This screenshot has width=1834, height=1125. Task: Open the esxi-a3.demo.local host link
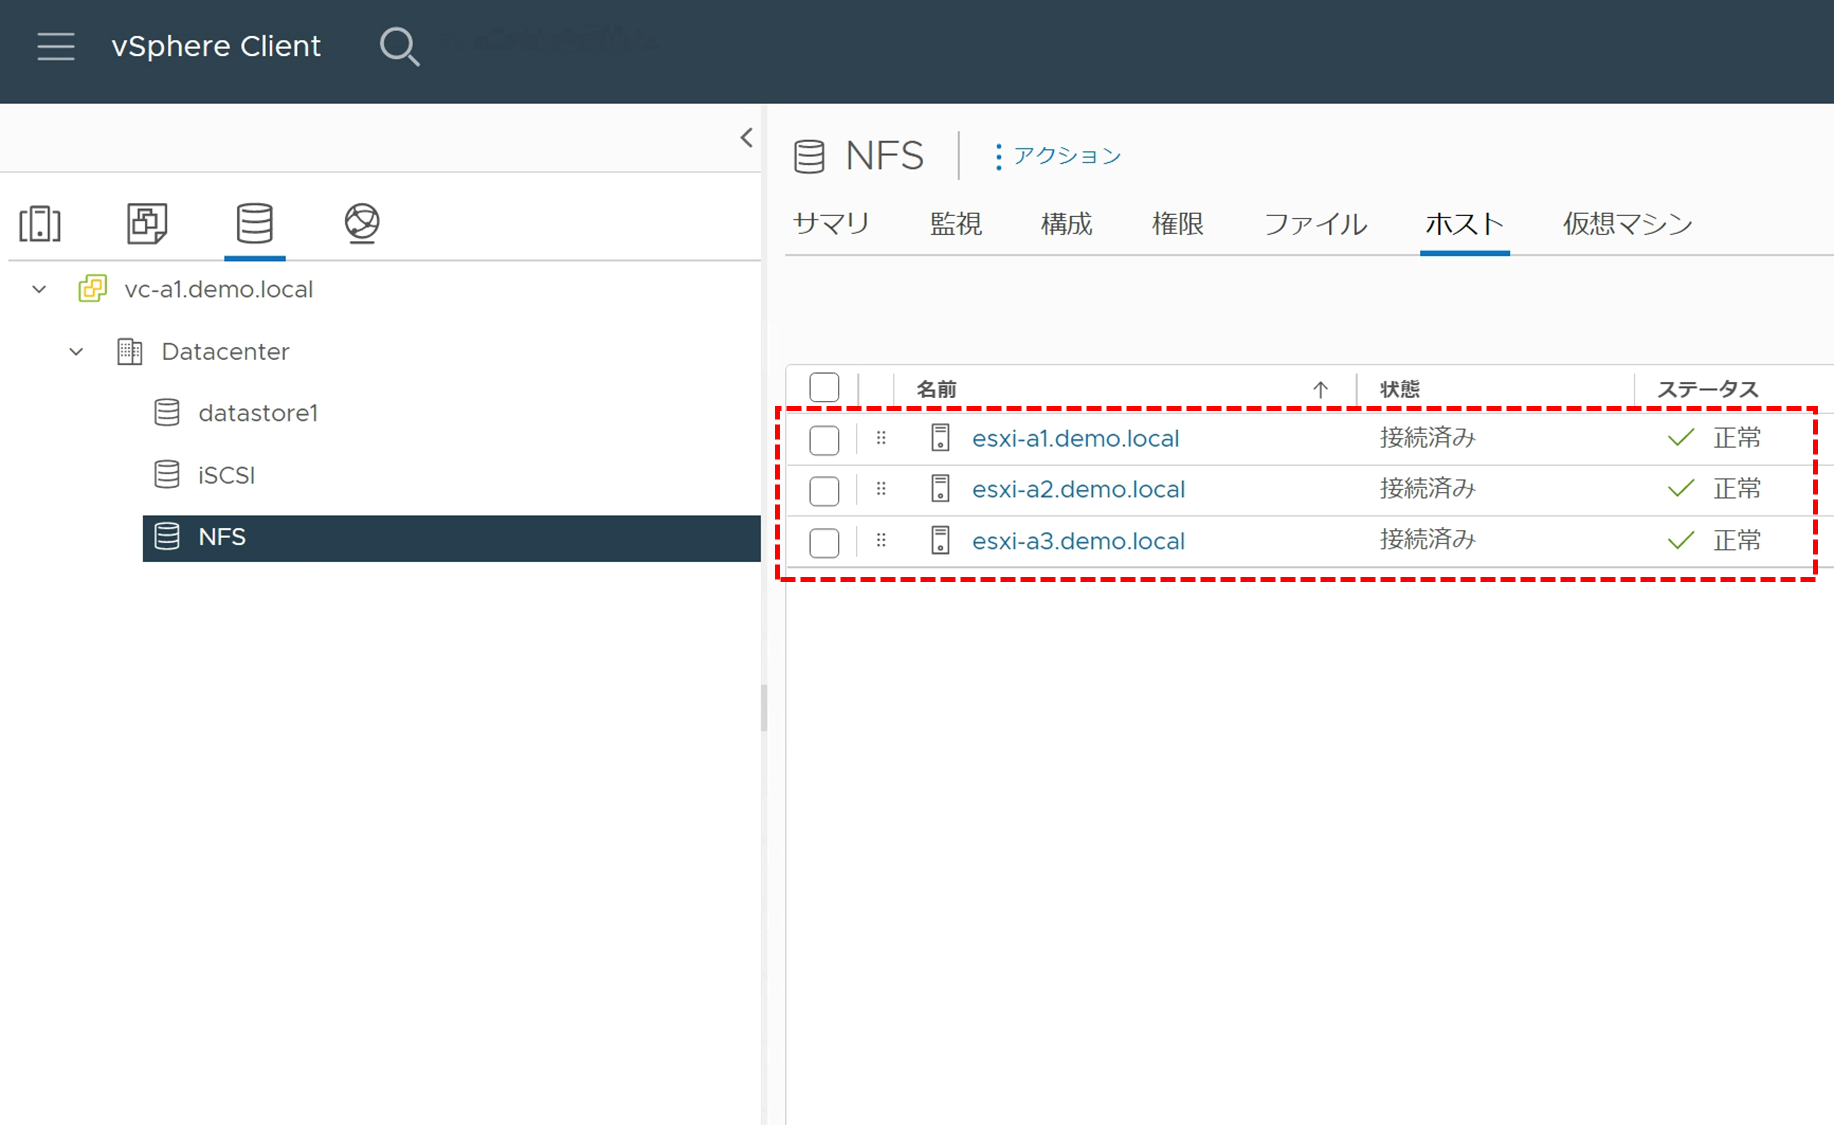1078,541
